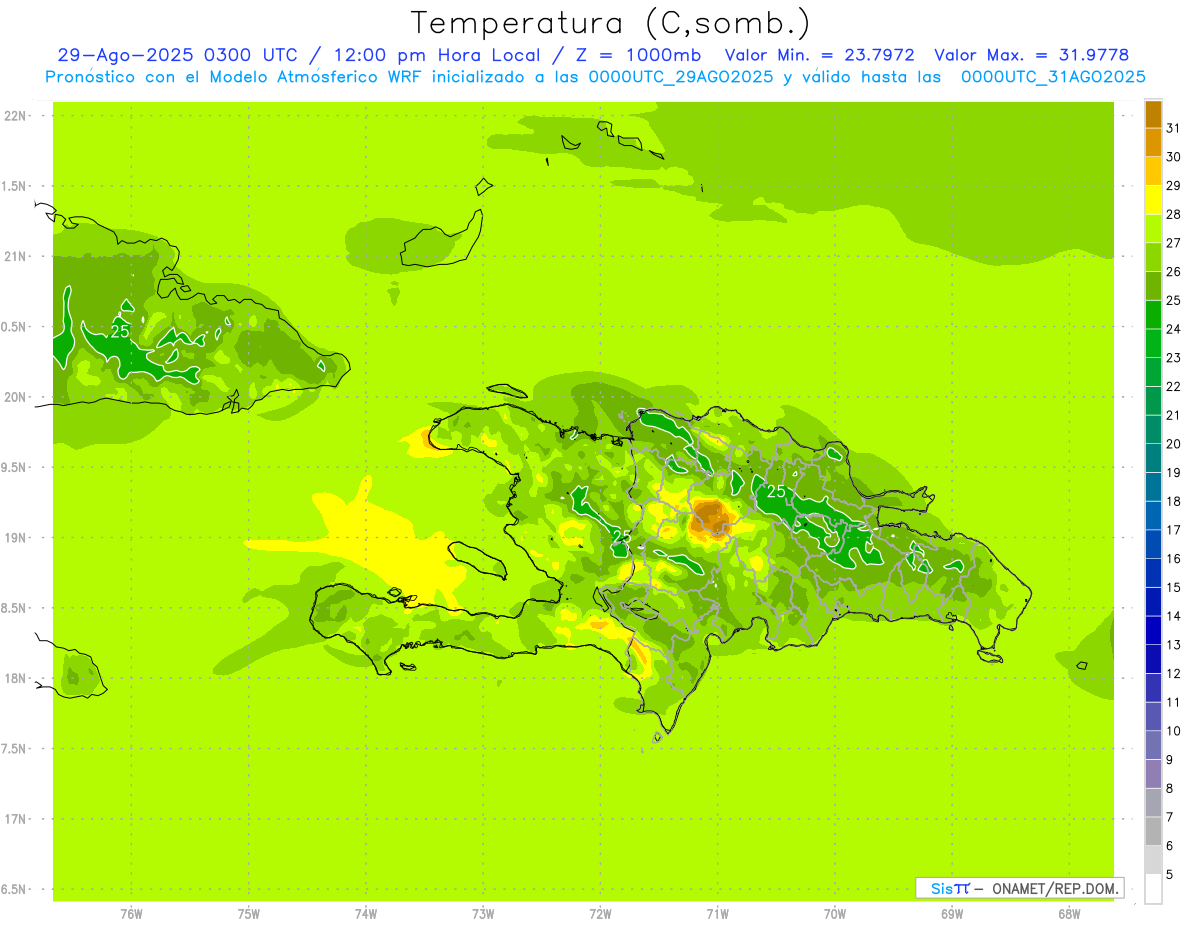Click '0000UTC_29AGO2025' initialization time text
The width and height of the screenshot is (1200, 927).
point(680,77)
